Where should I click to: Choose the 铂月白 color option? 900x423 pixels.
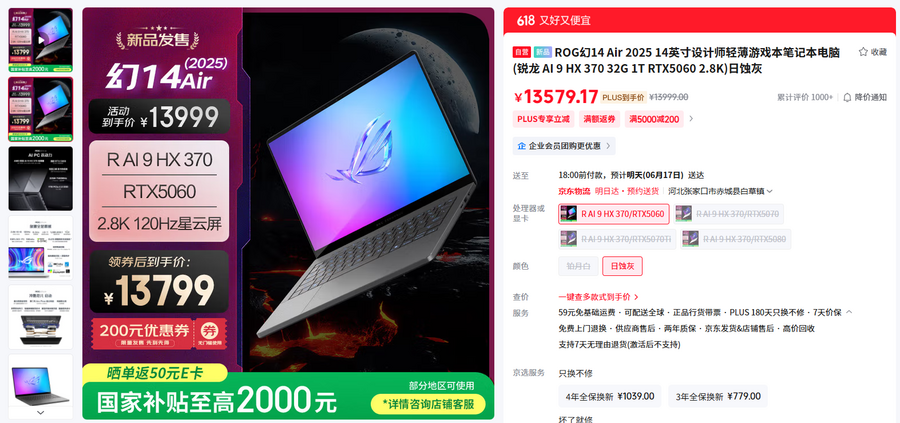pyautogui.click(x=578, y=266)
